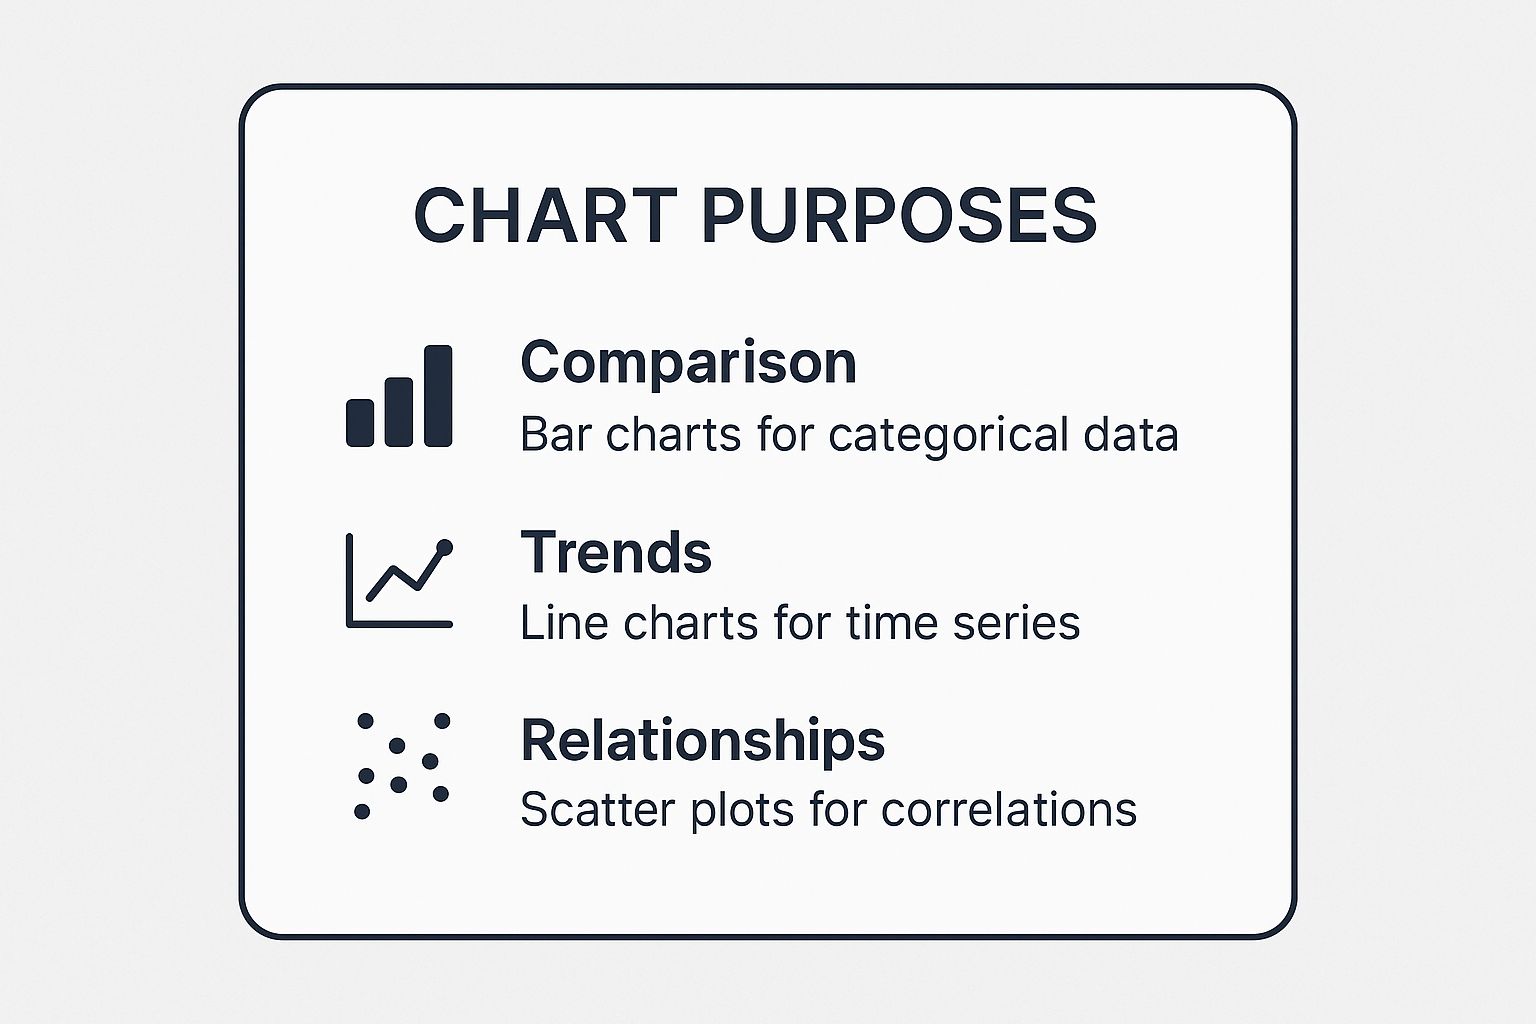Viewport: 1536px width, 1024px height.
Task: Click "Scatter plots for correlations" text
Action: (x=828, y=809)
